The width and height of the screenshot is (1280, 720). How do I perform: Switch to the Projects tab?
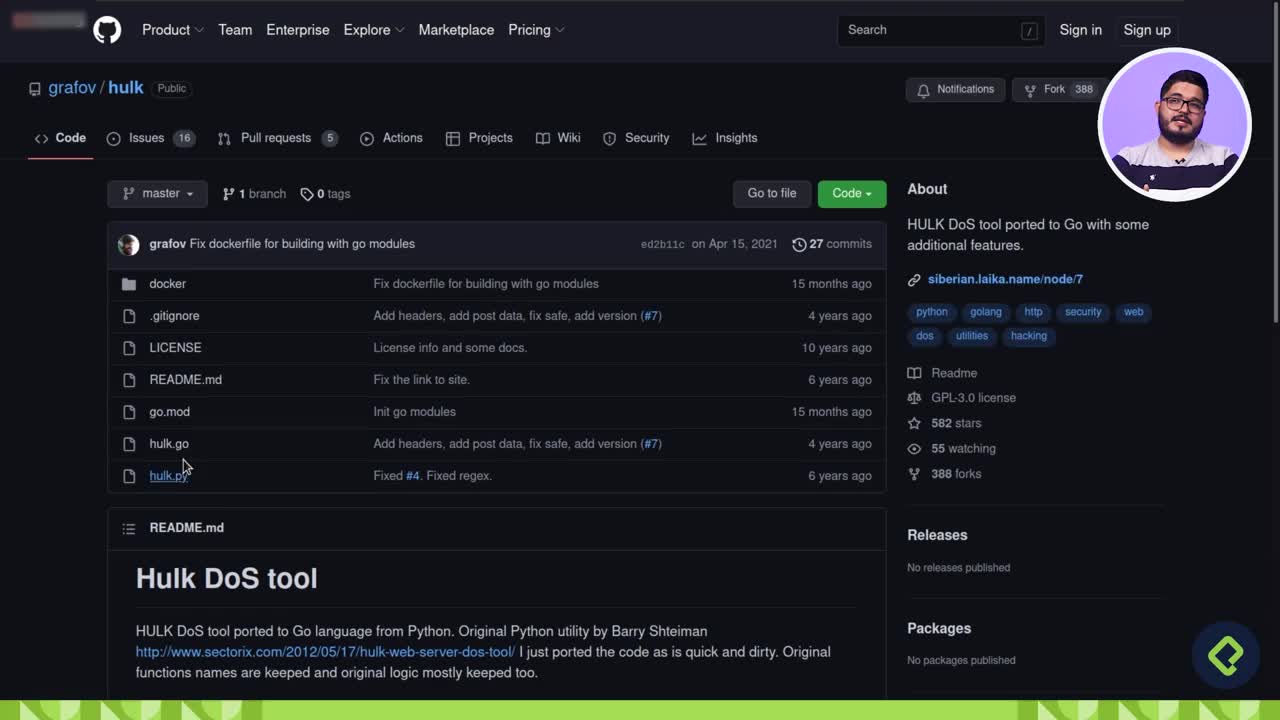479,138
